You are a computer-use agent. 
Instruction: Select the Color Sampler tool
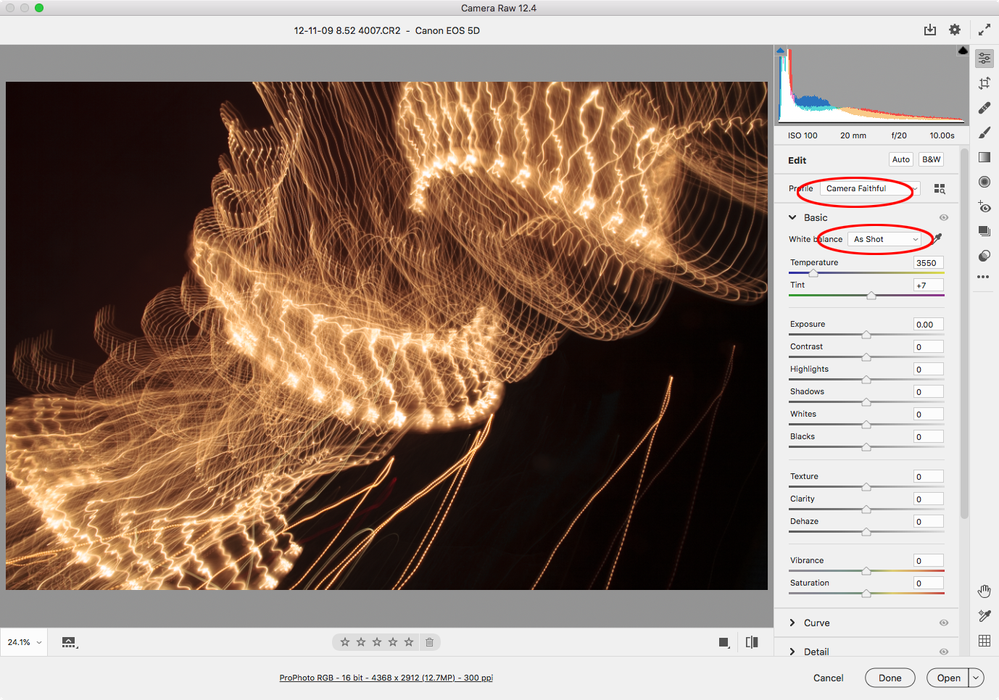point(984,616)
